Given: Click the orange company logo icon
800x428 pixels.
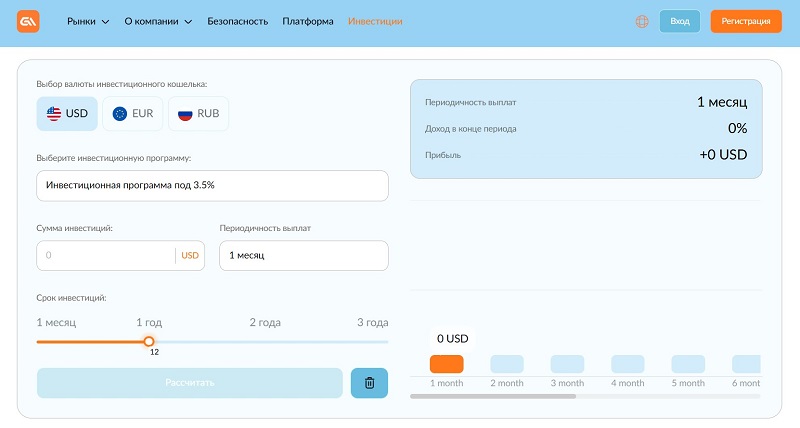Looking at the screenshot, I should click(28, 21).
